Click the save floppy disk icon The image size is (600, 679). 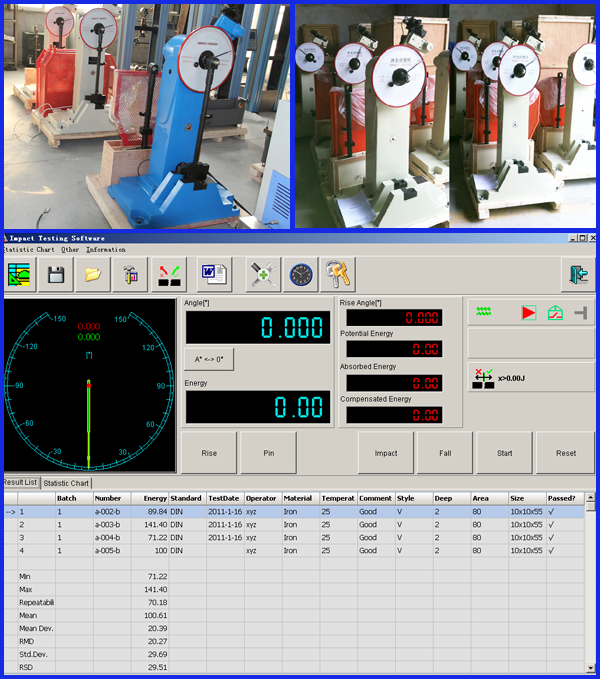coord(57,274)
